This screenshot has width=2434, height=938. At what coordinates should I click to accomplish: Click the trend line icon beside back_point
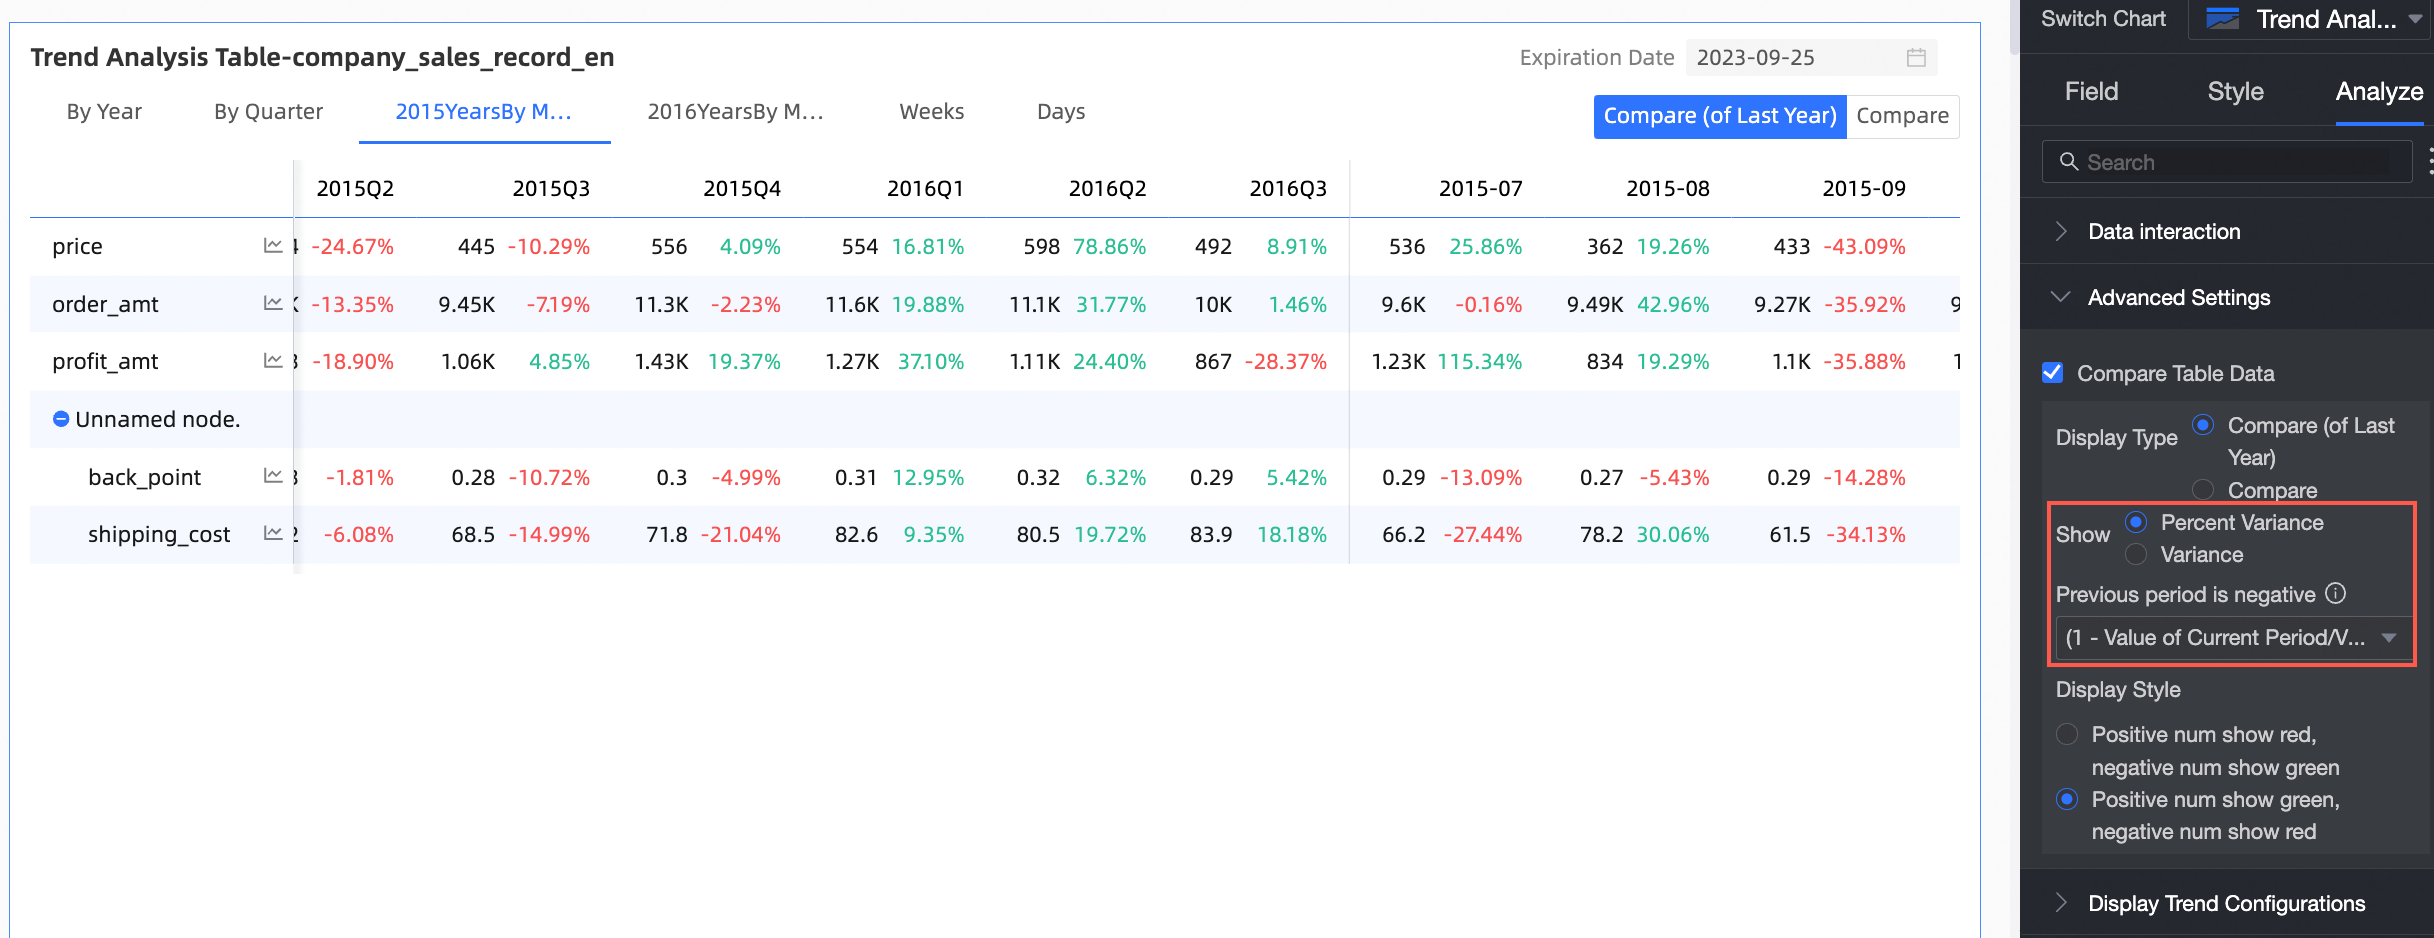click(272, 477)
